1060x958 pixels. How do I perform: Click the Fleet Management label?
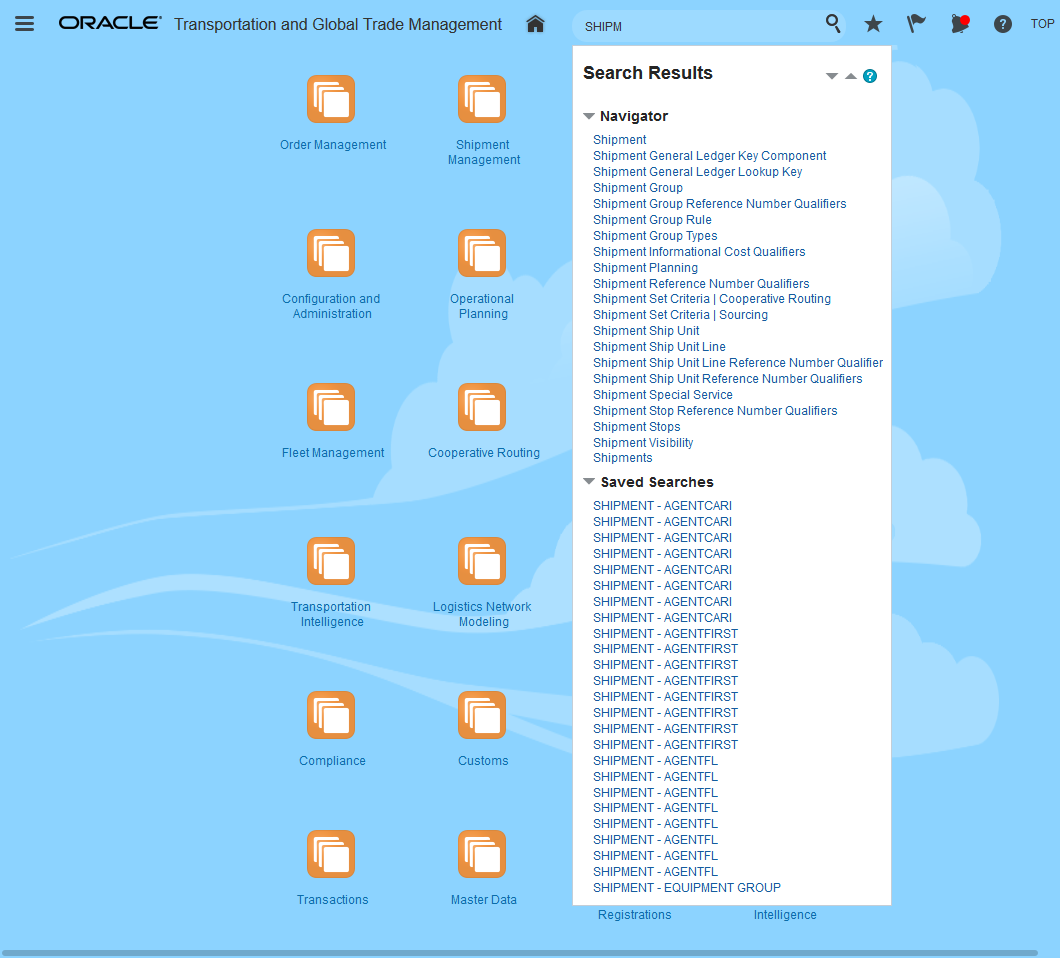[333, 453]
